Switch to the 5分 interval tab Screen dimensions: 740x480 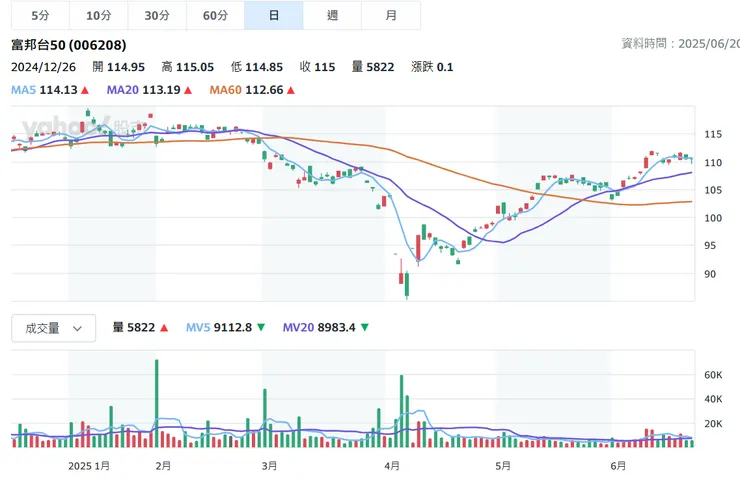[x=40, y=15]
